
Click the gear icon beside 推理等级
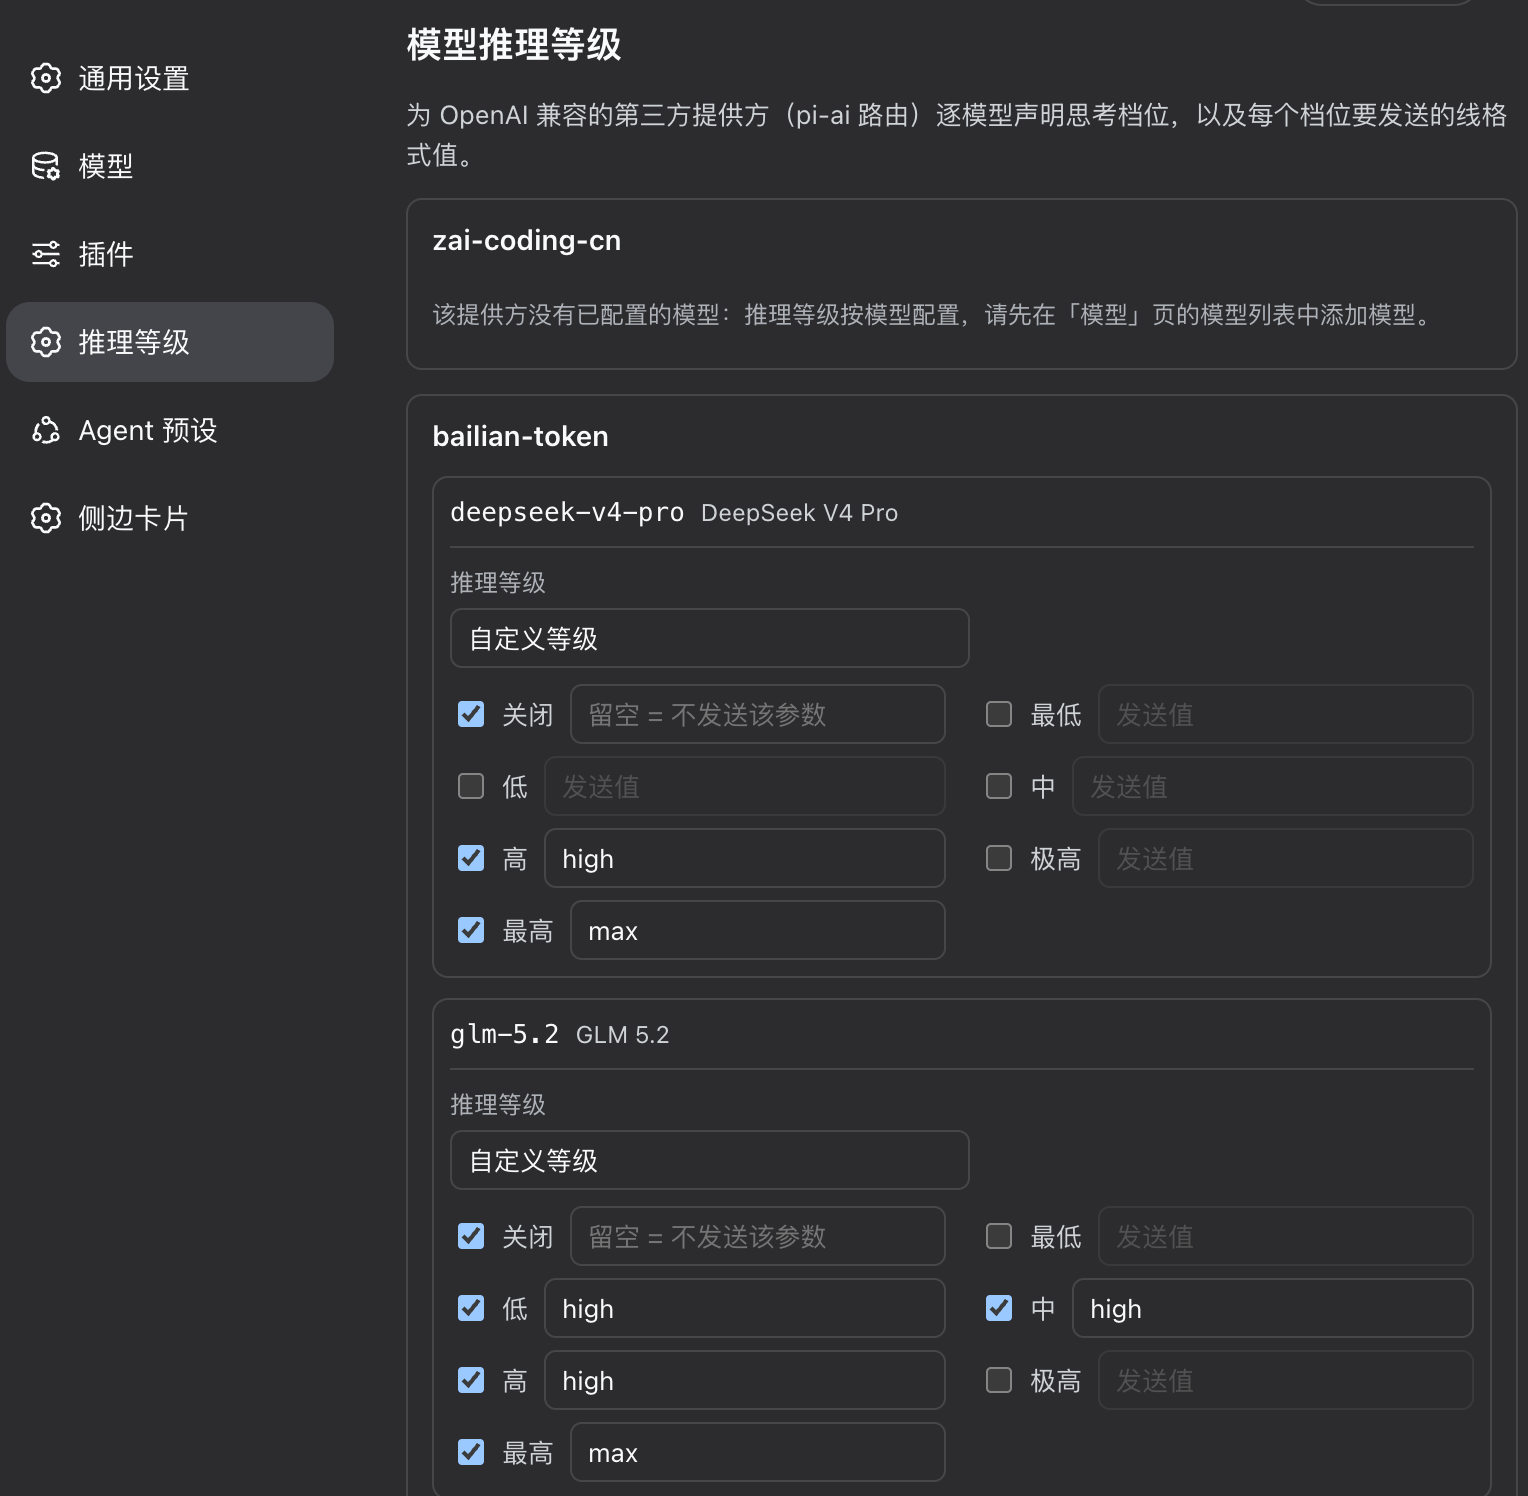click(46, 342)
